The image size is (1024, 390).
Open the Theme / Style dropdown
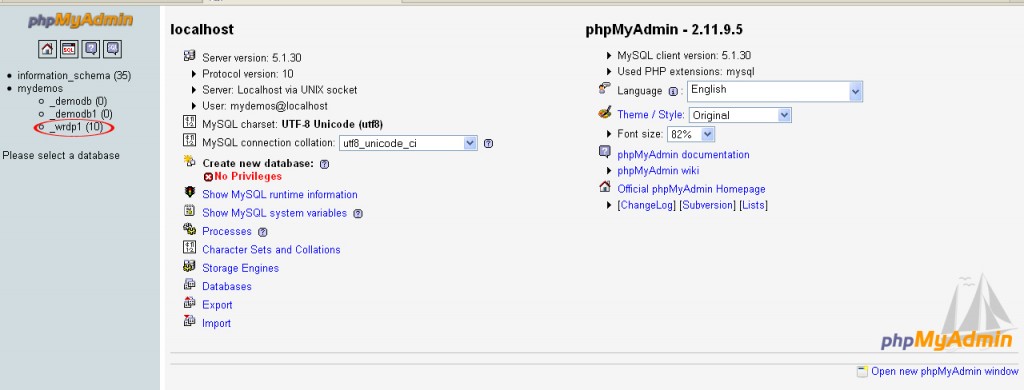tap(740, 115)
